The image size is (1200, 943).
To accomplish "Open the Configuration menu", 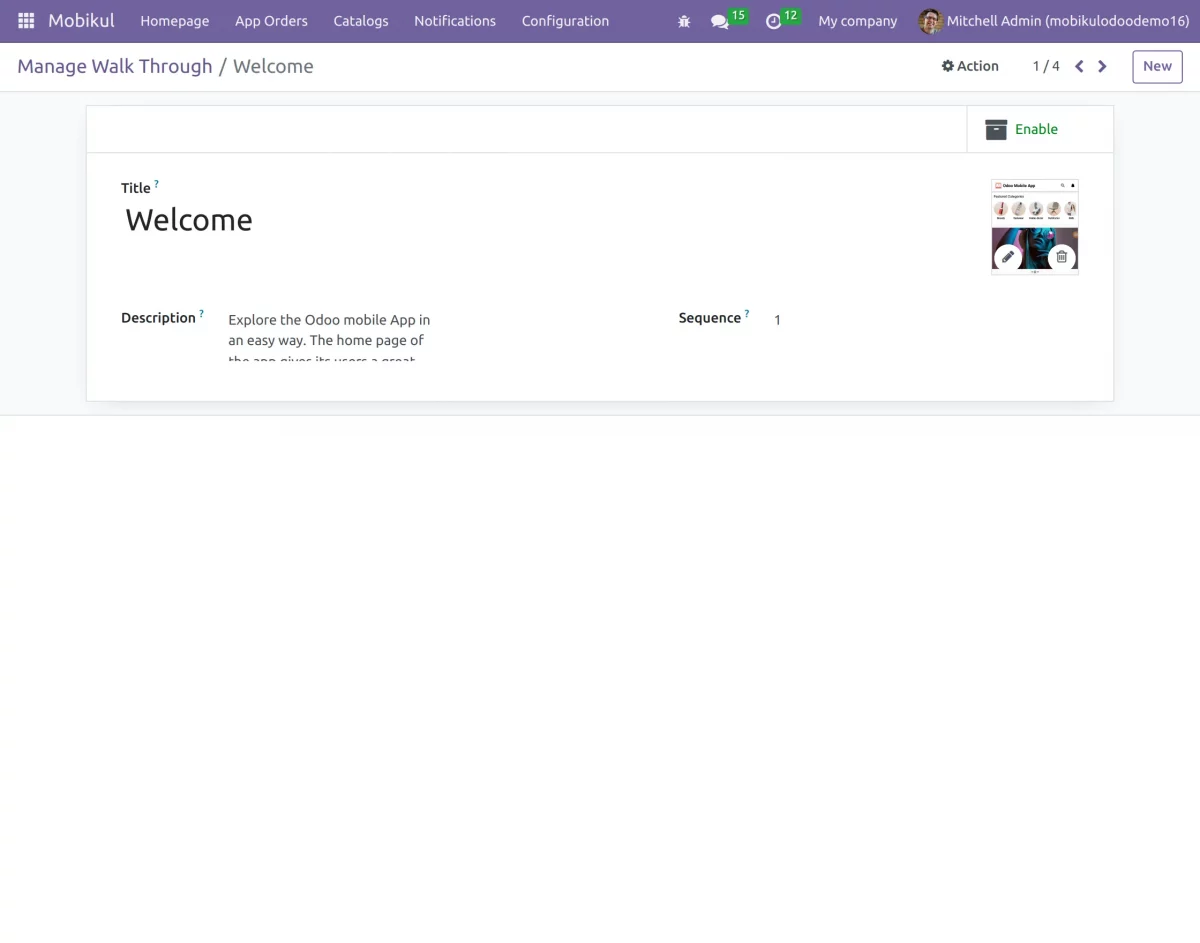I will click(565, 21).
